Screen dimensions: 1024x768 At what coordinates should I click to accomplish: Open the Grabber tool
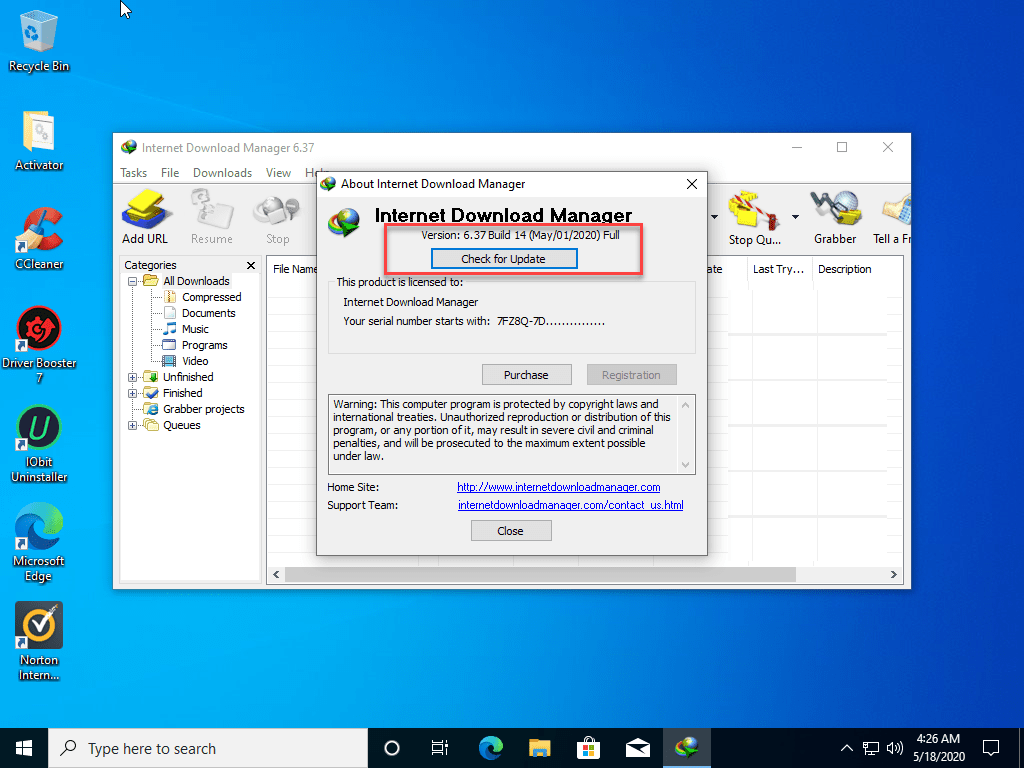point(835,217)
